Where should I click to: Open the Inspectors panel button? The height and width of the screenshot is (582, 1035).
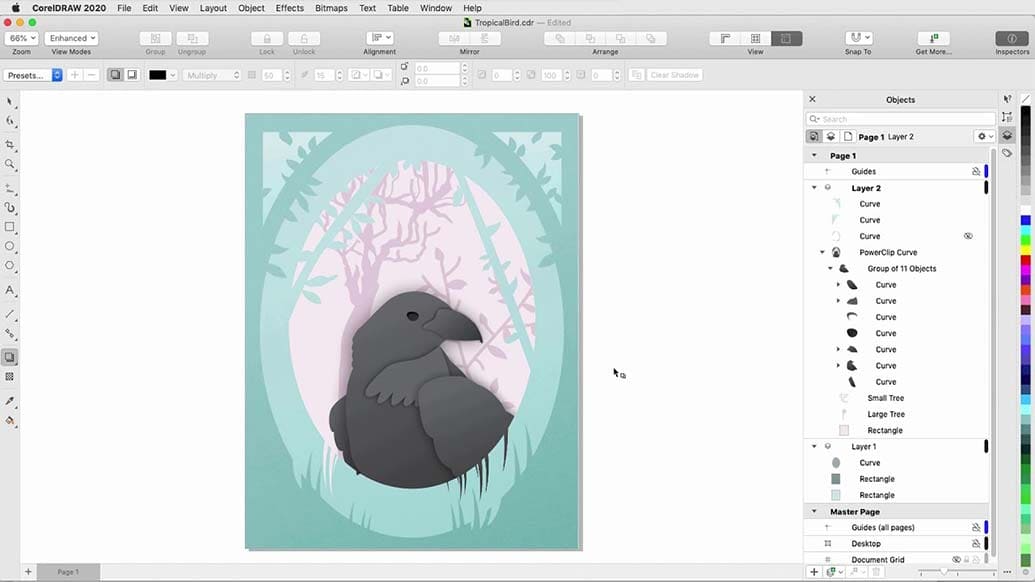1012,38
